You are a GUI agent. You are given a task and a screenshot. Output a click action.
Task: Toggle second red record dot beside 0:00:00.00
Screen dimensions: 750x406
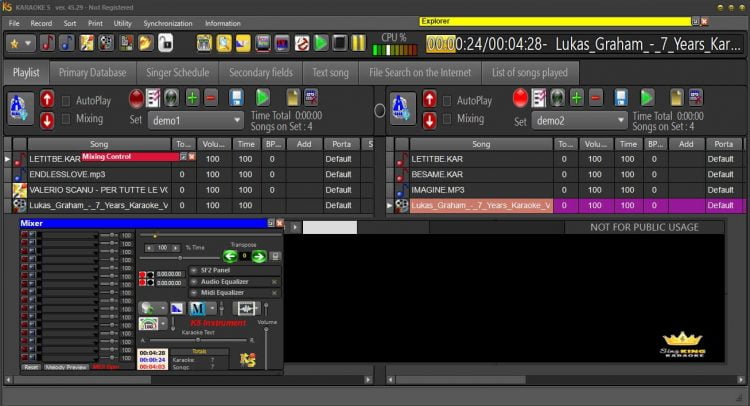(143, 283)
